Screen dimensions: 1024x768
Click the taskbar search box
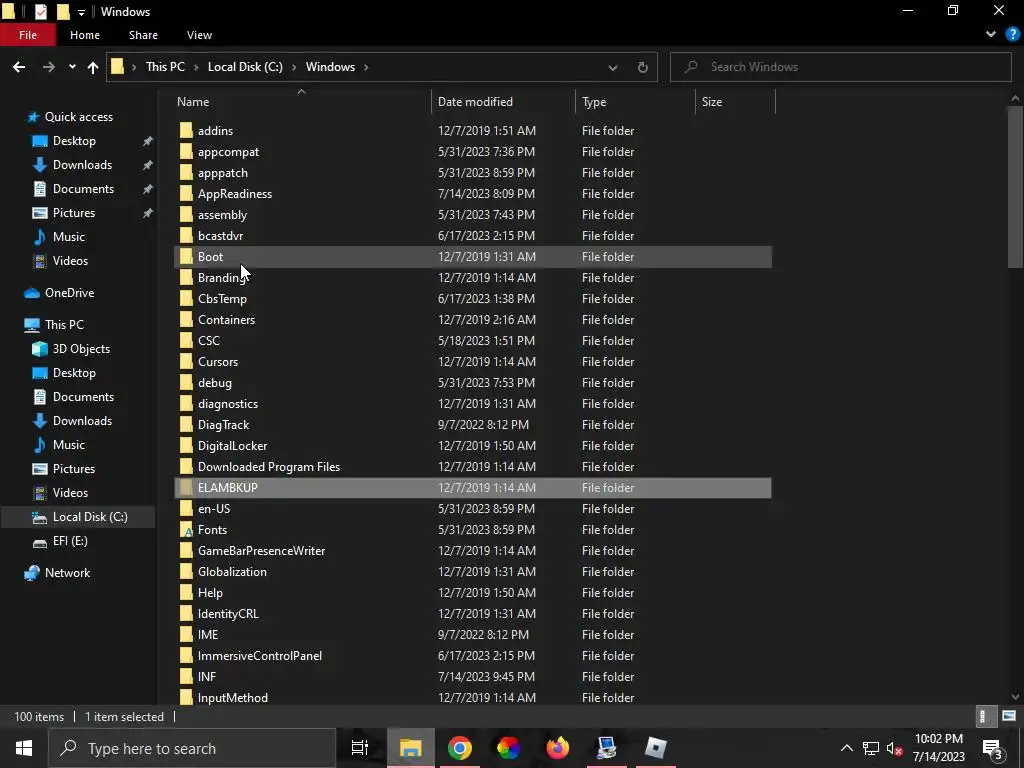coord(192,748)
